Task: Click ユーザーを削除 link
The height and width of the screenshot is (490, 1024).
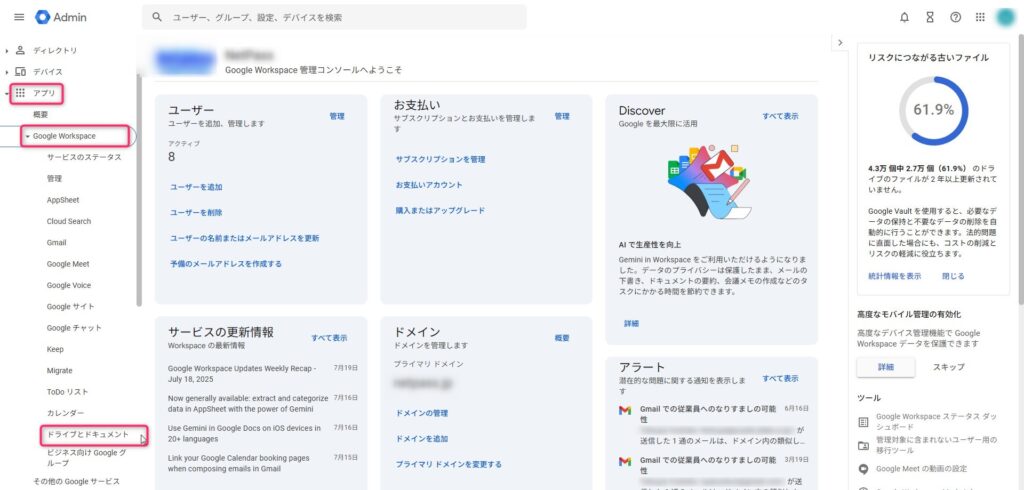Action: pyautogui.click(x=196, y=213)
